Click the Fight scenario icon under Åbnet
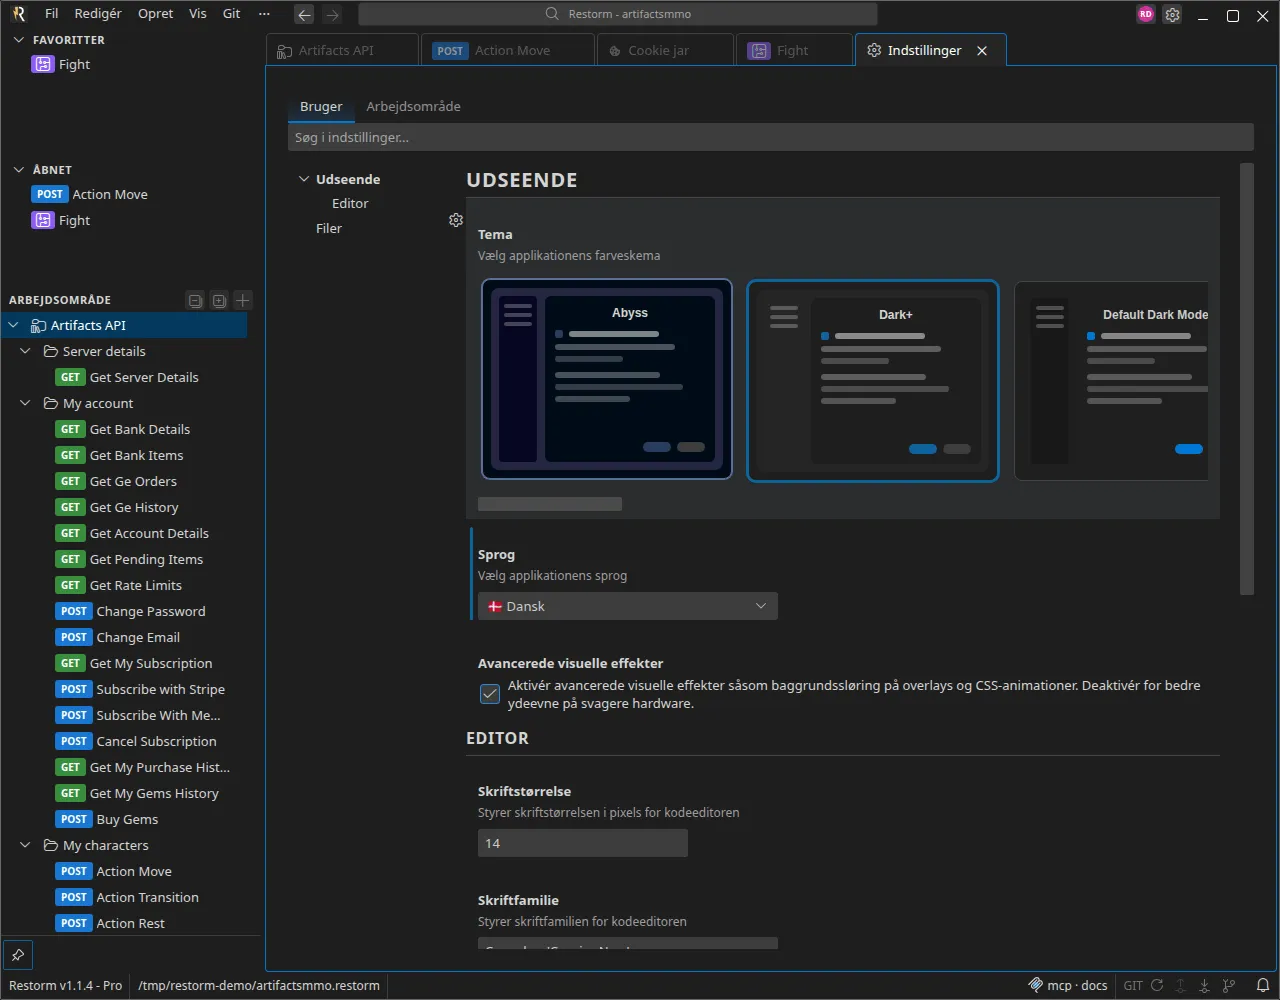Image resolution: width=1280 pixels, height=1000 pixels. [42, 220]
